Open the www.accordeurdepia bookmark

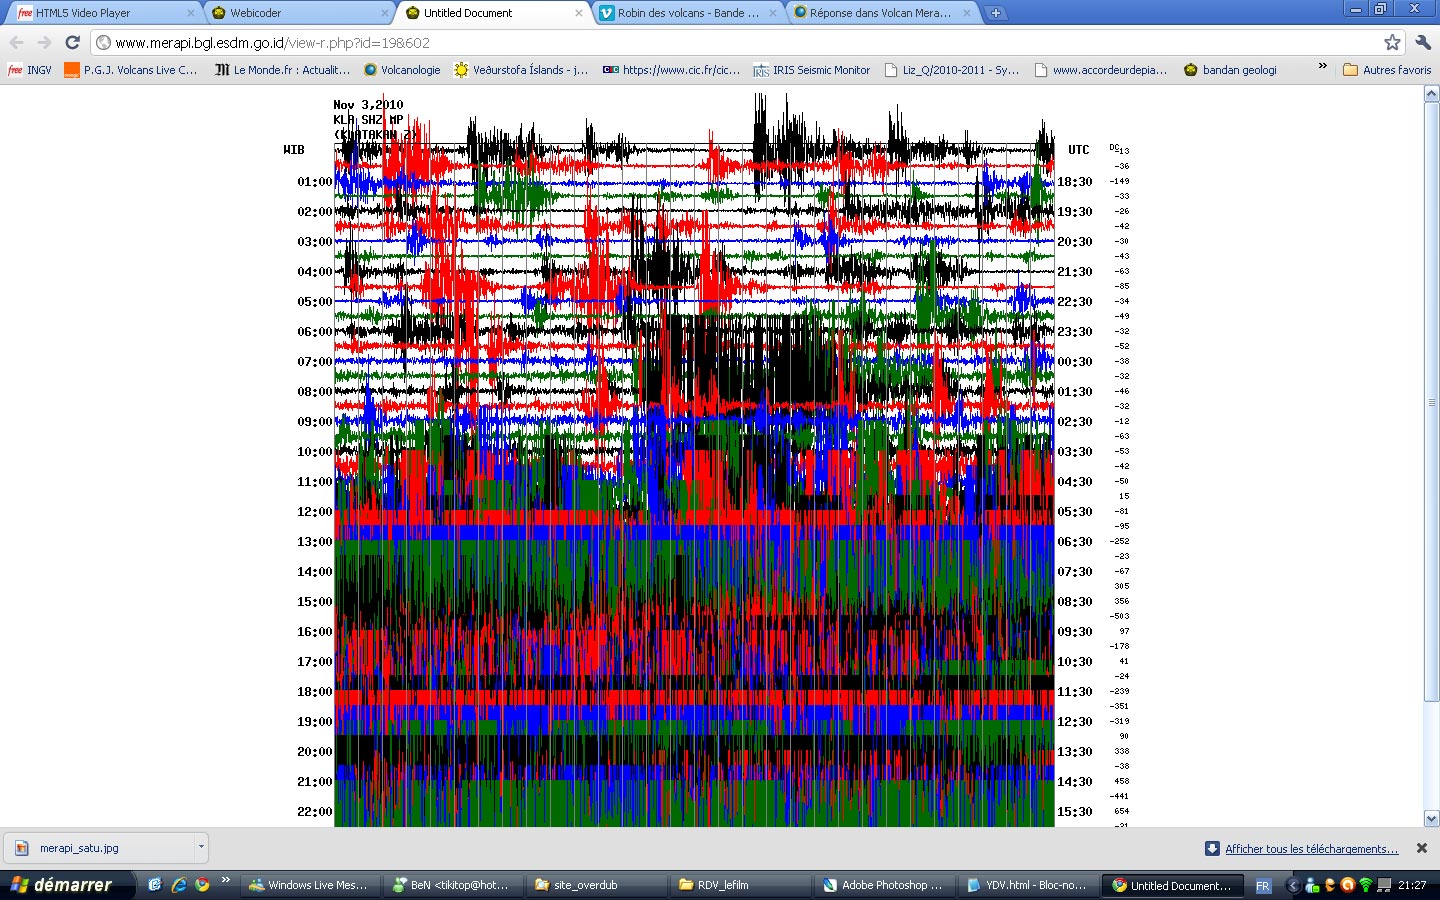tap(1101, 70)
